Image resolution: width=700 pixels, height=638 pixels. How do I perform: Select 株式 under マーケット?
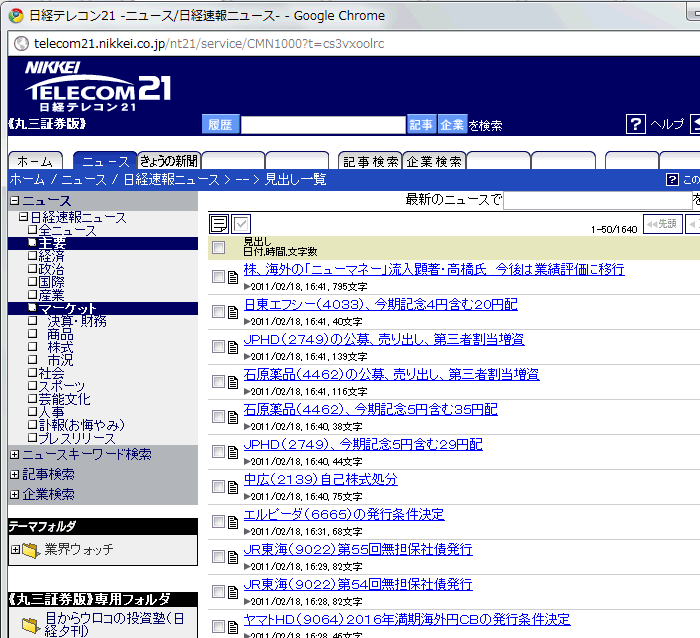tap(60, 347)
